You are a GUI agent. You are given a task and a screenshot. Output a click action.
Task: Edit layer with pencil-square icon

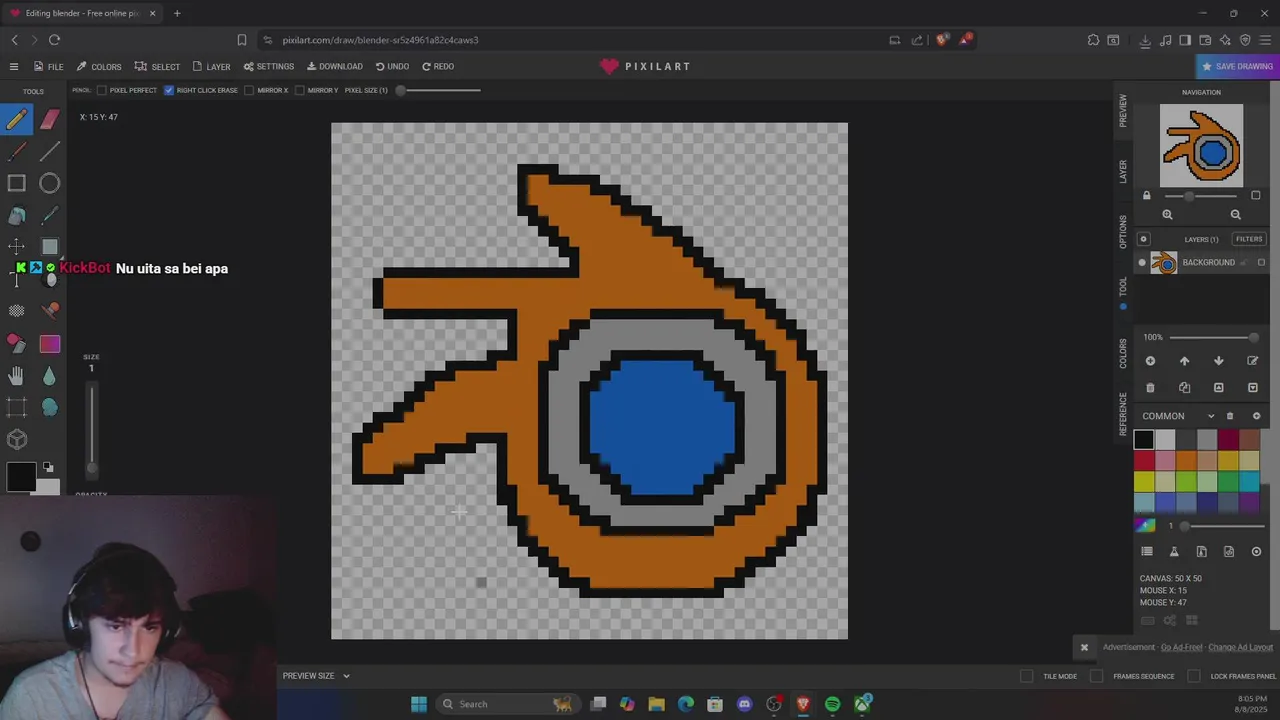point(1252,361)
